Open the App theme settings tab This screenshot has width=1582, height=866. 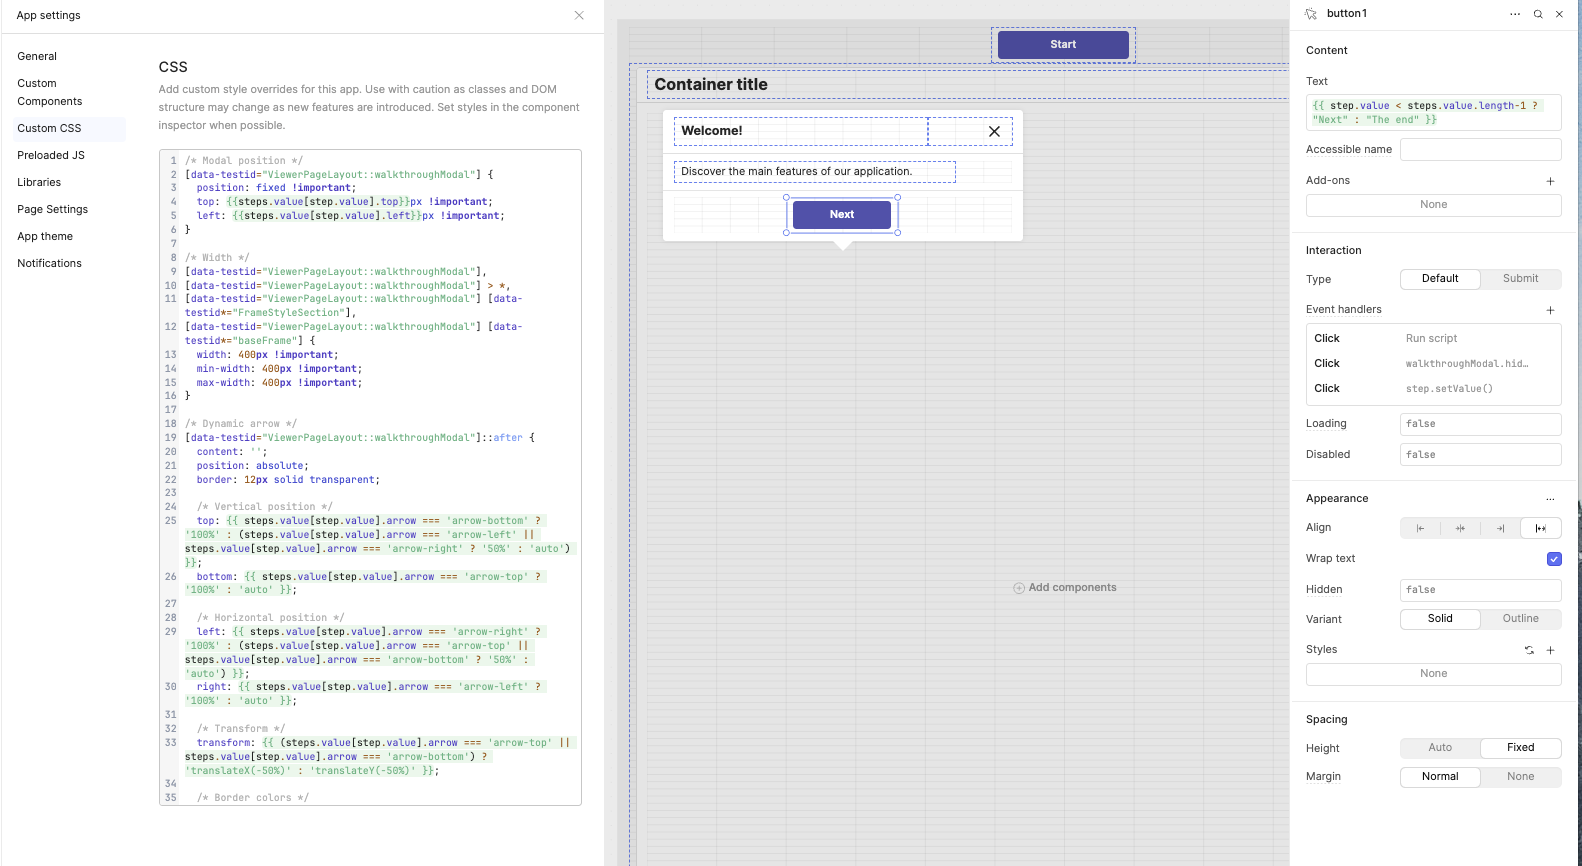tap(45, 237)
